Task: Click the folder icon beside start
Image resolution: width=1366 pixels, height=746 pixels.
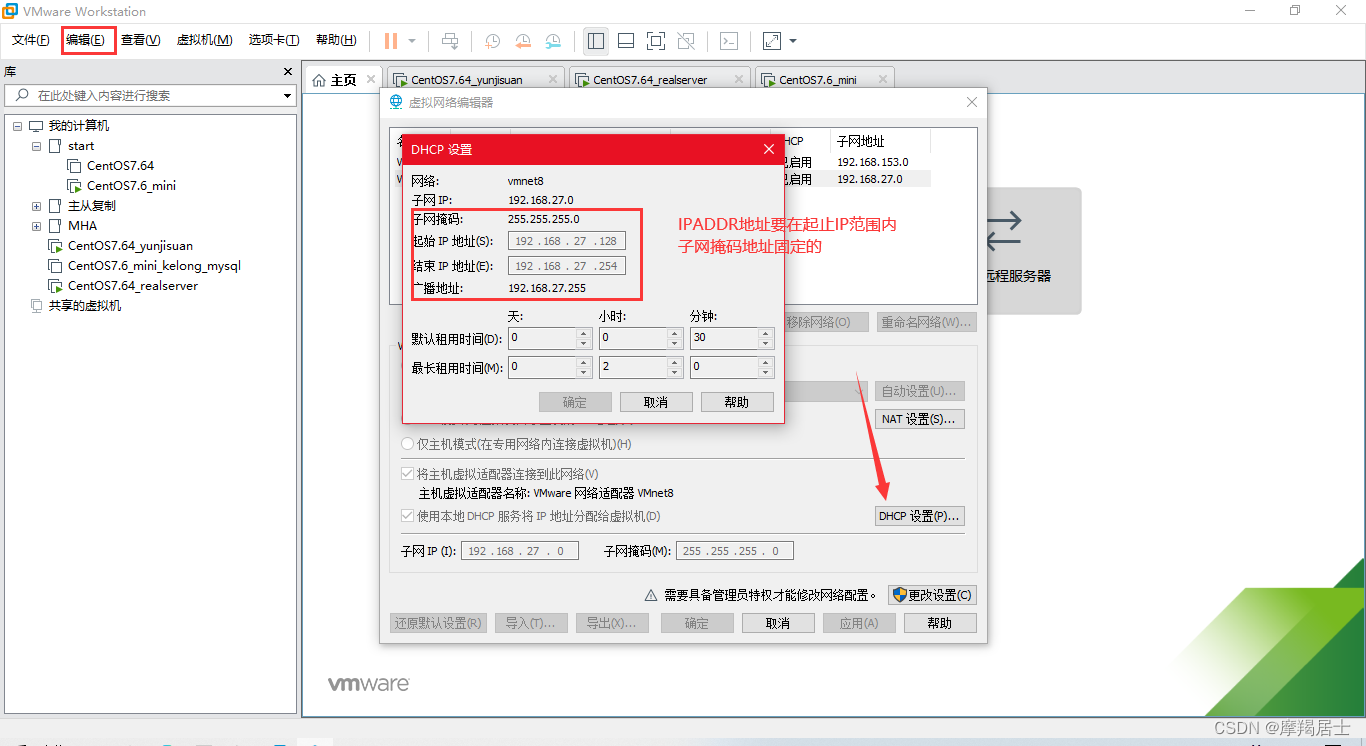Action: tap(55, 146)
